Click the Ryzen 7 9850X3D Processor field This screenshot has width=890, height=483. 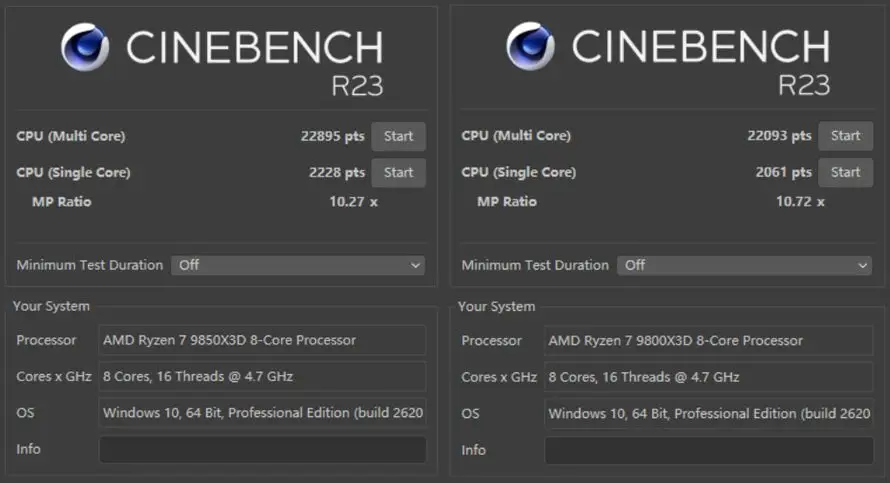262,340
